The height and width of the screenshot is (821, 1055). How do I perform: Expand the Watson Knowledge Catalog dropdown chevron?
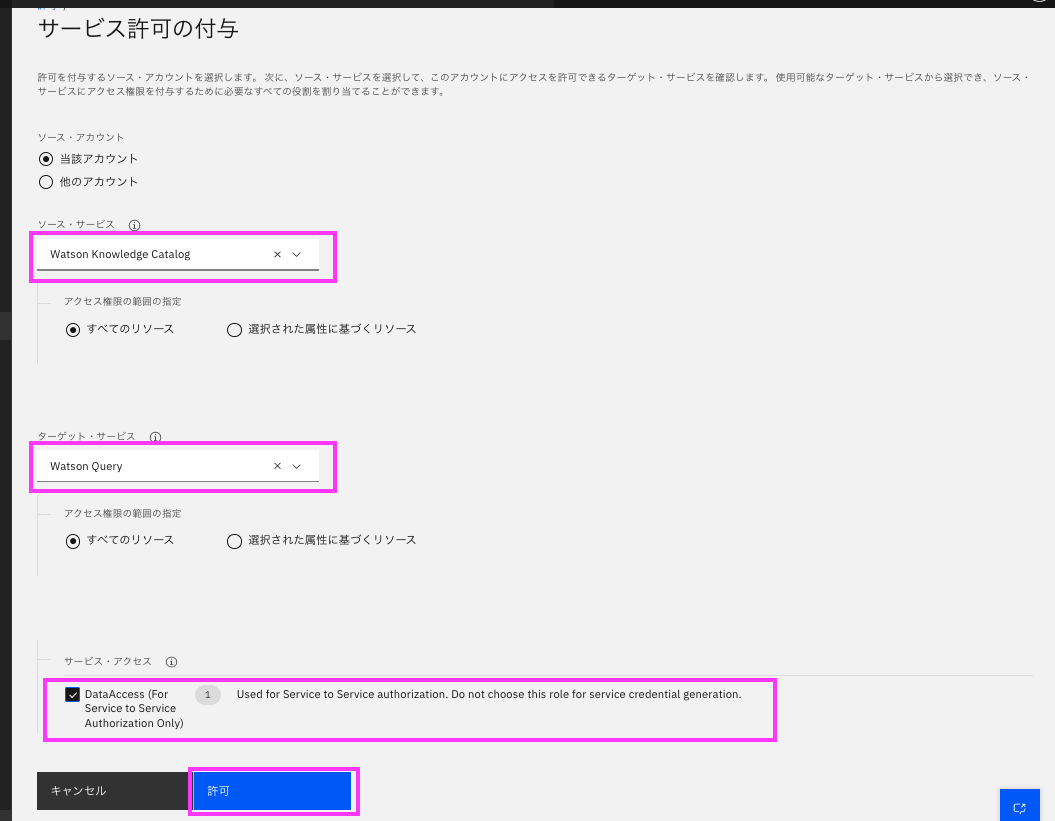tap(297, 254)
